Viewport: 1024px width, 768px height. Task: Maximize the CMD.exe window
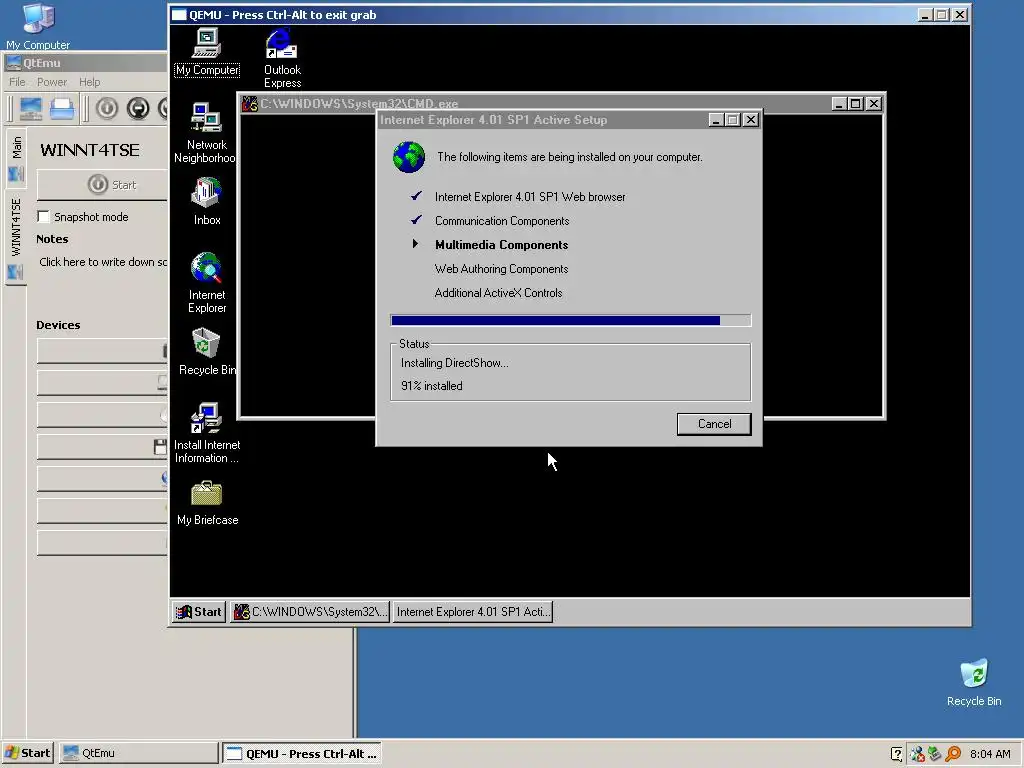pos(856,104)
